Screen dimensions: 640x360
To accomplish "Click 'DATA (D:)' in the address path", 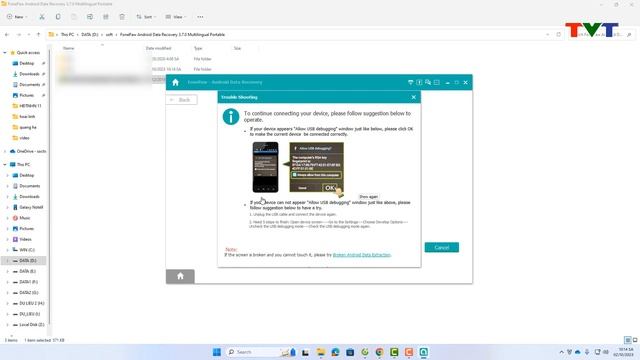I will [x=89, y=35].
